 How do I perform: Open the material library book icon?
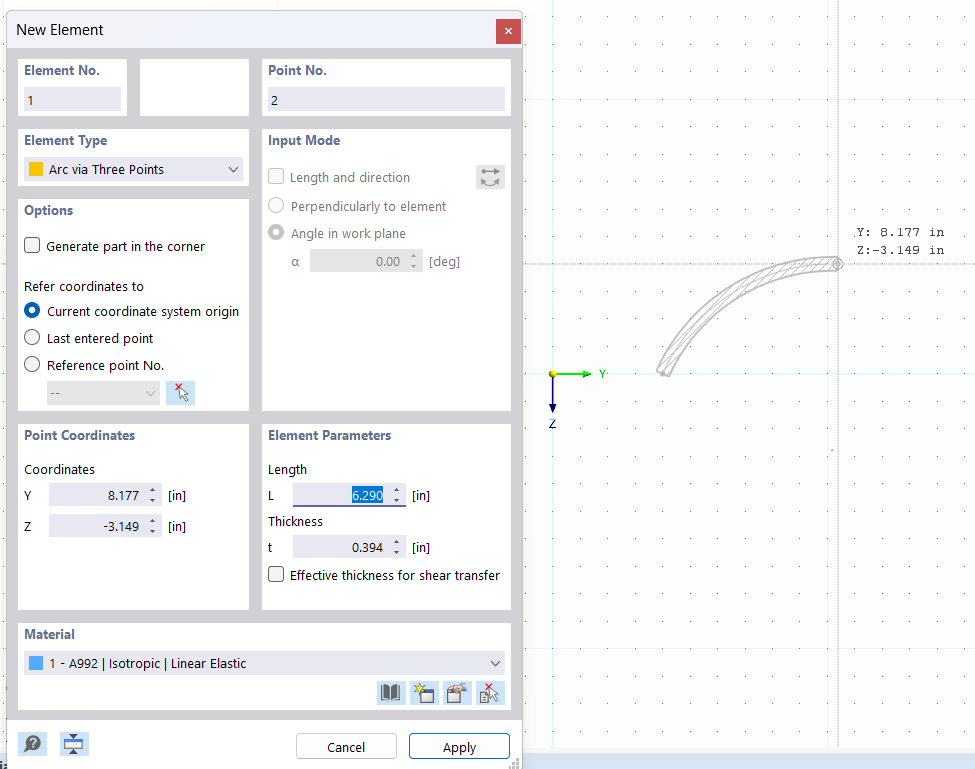[x=391, y=692]
